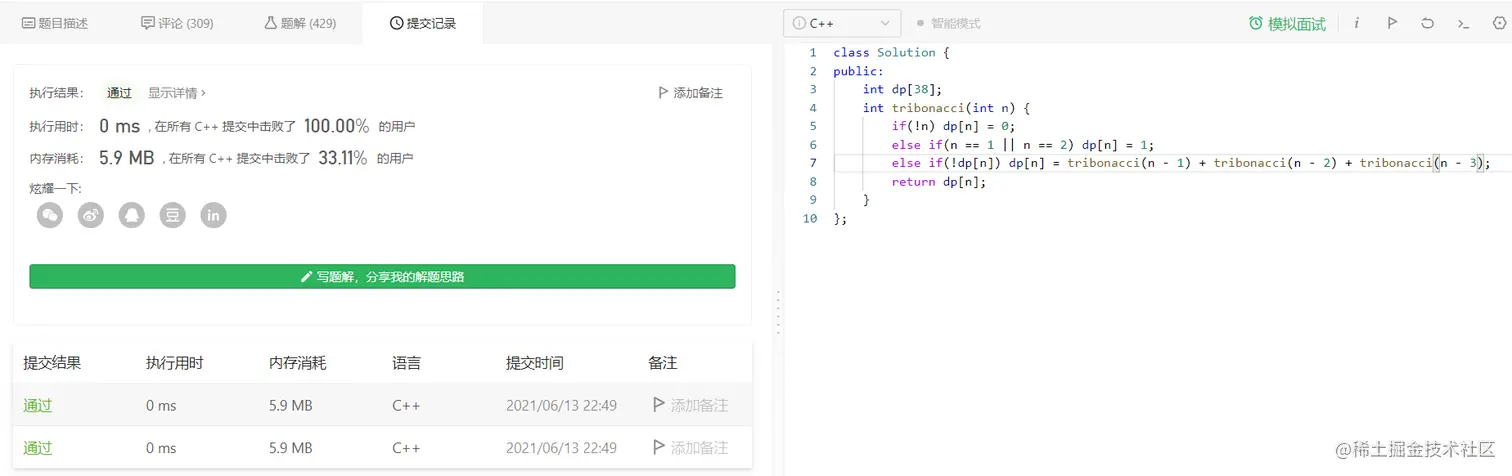Expand 显示详情 details link
Screen dimensions: 1512x476
(x=177, y=93)
